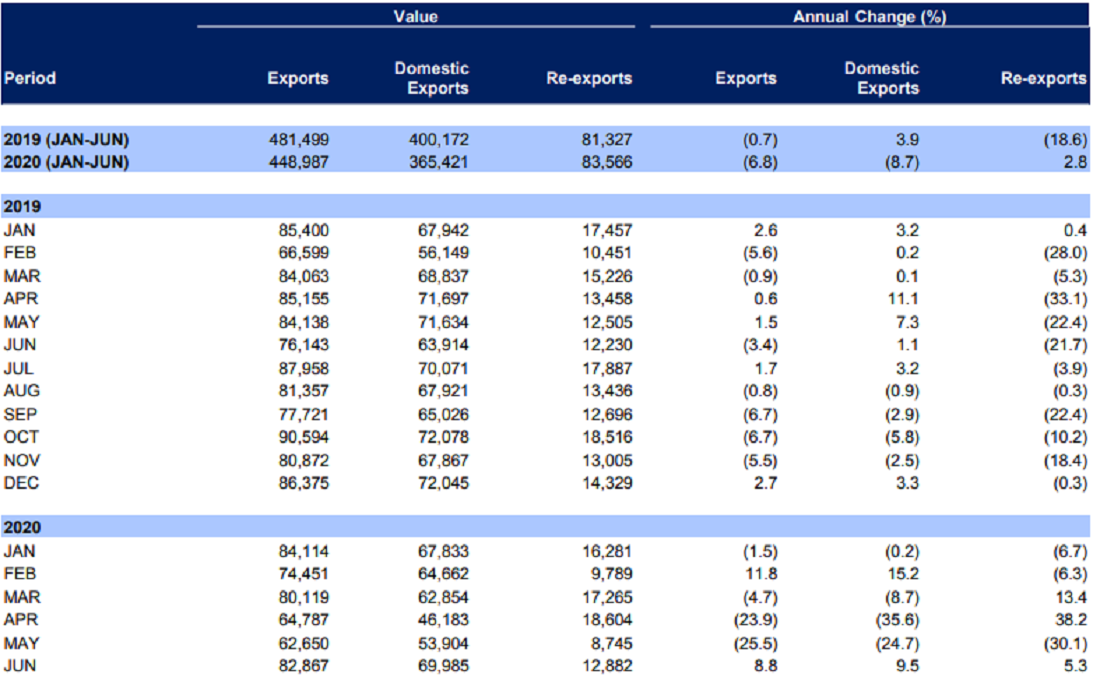
Task: Click the Annual Change (%) header
Action: [869, 16]
